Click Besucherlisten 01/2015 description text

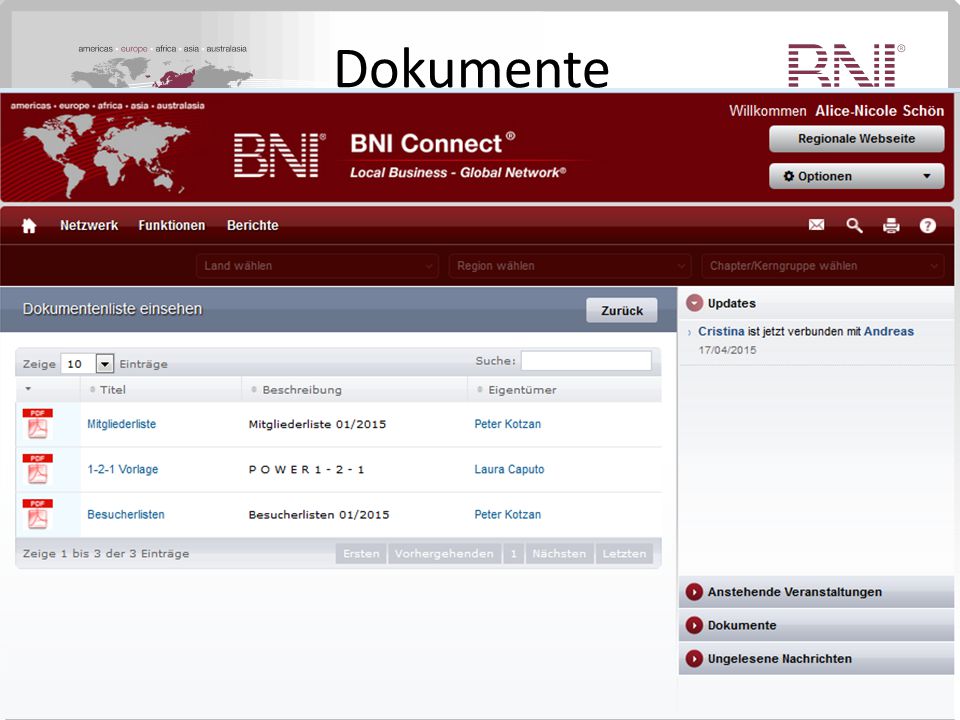(318, 514)
